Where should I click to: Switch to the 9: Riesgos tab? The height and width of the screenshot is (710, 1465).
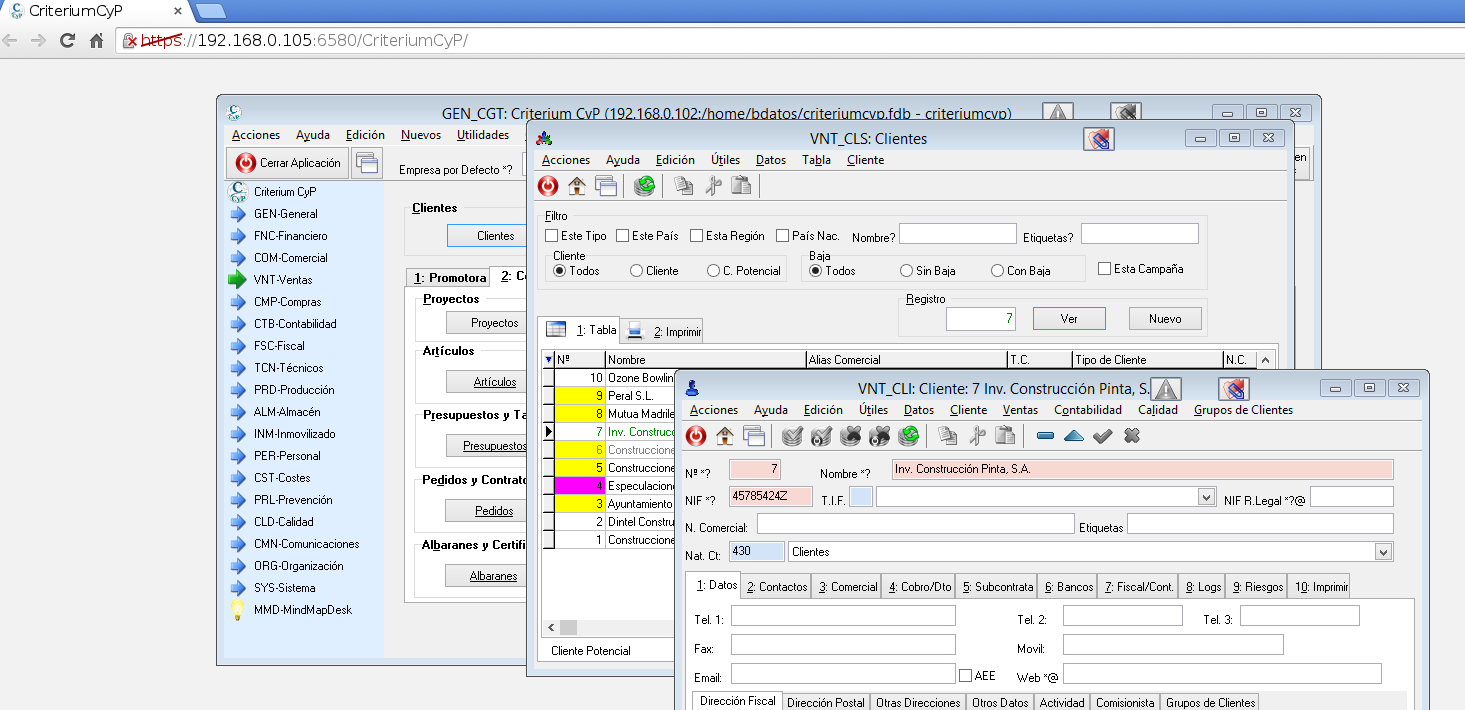[x=1257, y=587]
